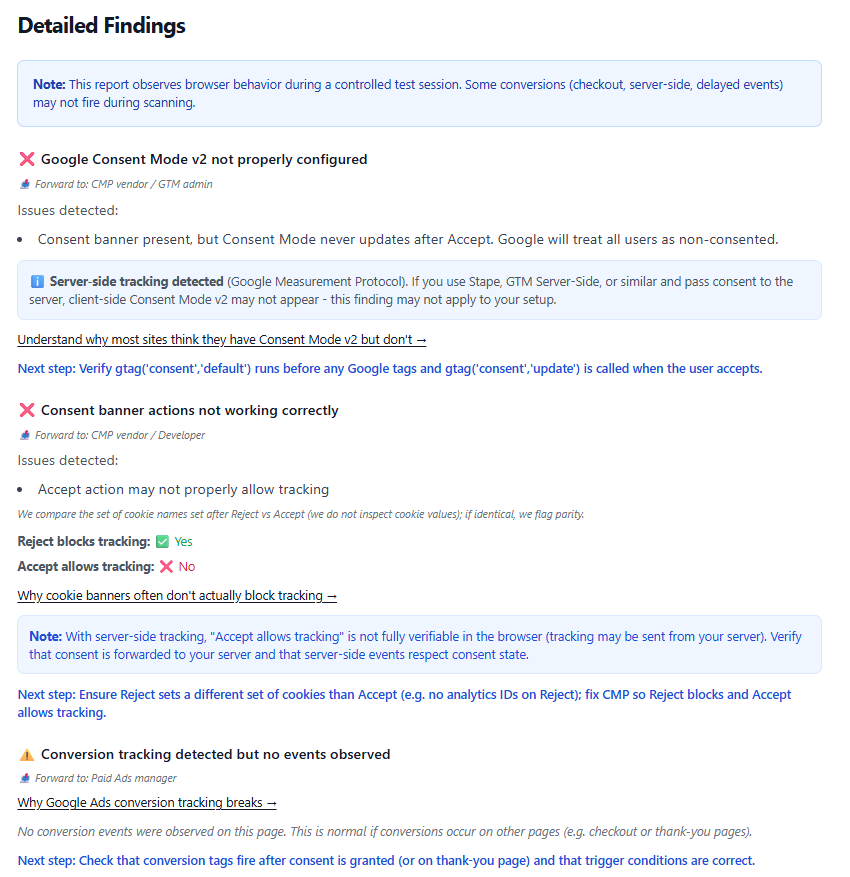This screenshot has width=850, height=877.
Task: Click the red X for Accept allows tracking
Action: point(164,565)
